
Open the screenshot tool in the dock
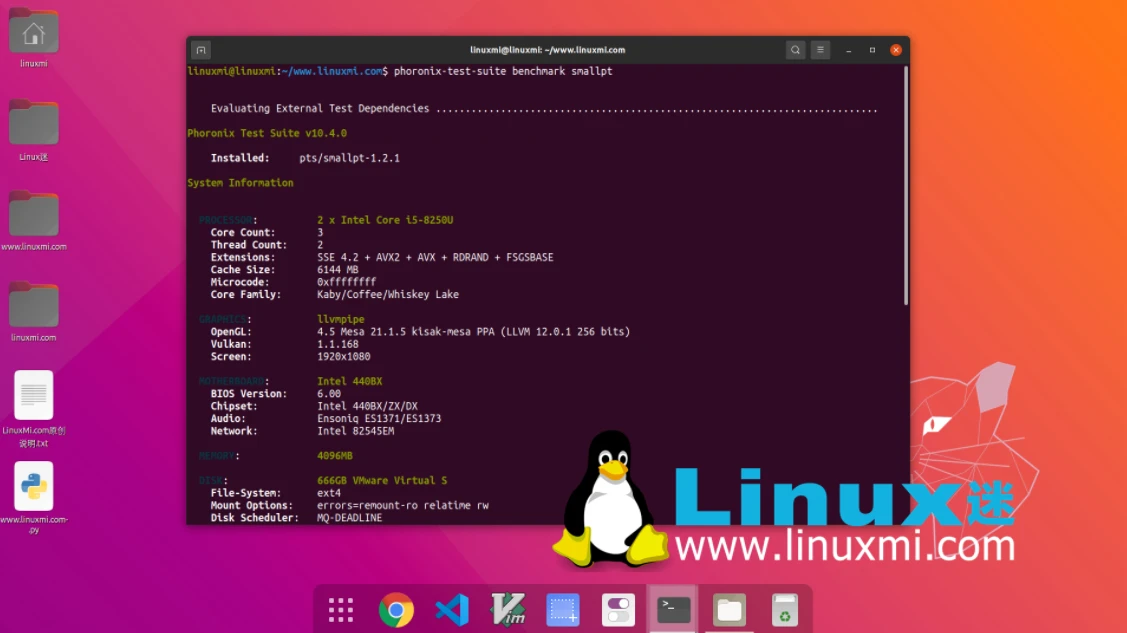point(563,610)
